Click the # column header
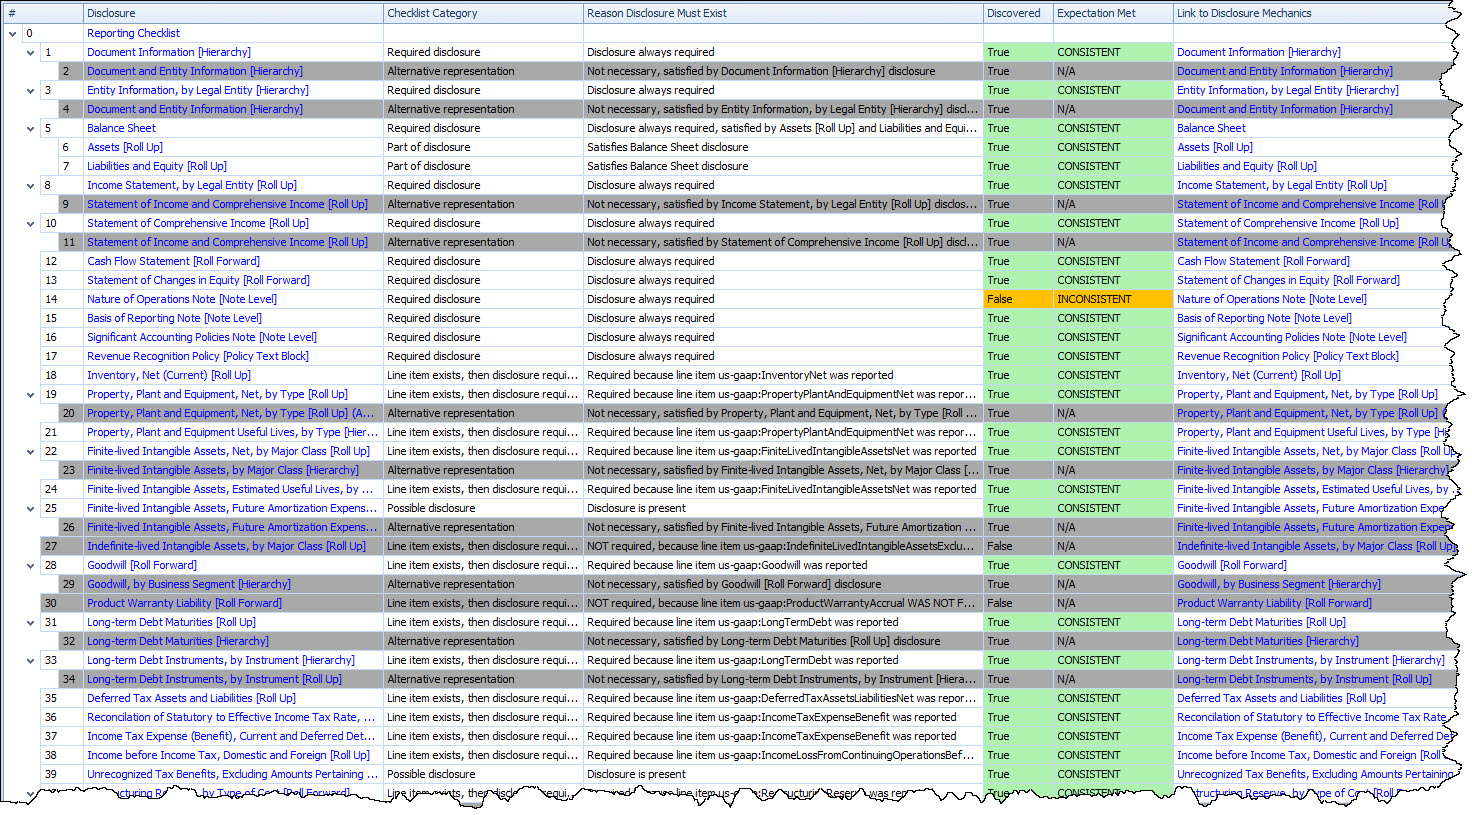The width and height of the screenshot is (1472, 815). coord(43,13)
